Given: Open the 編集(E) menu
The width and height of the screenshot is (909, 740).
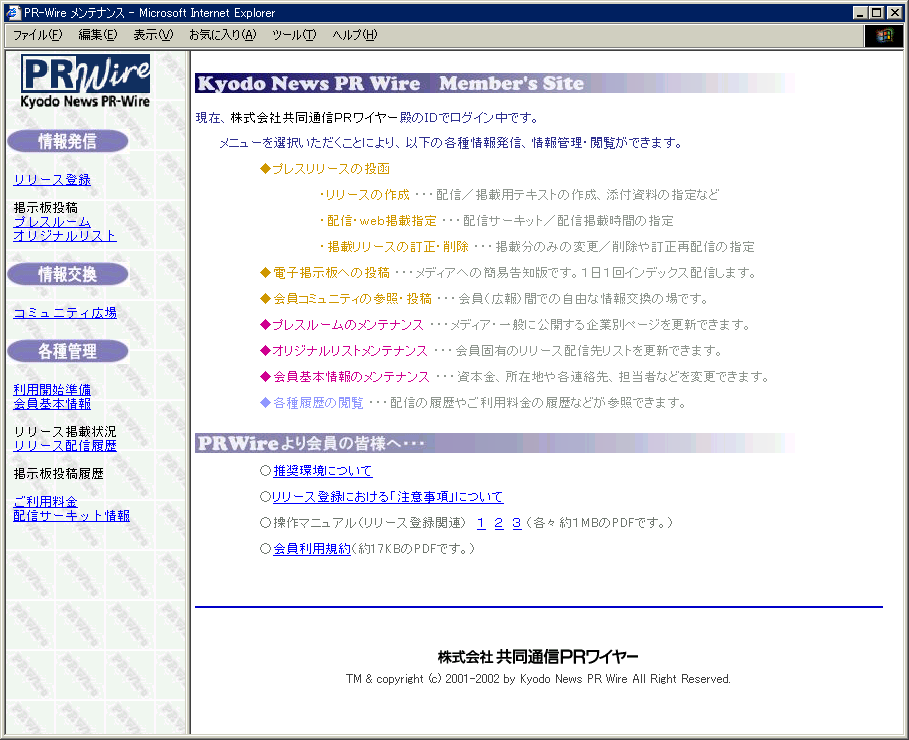Looking at the screenshot, I should [x=97, y=35].
